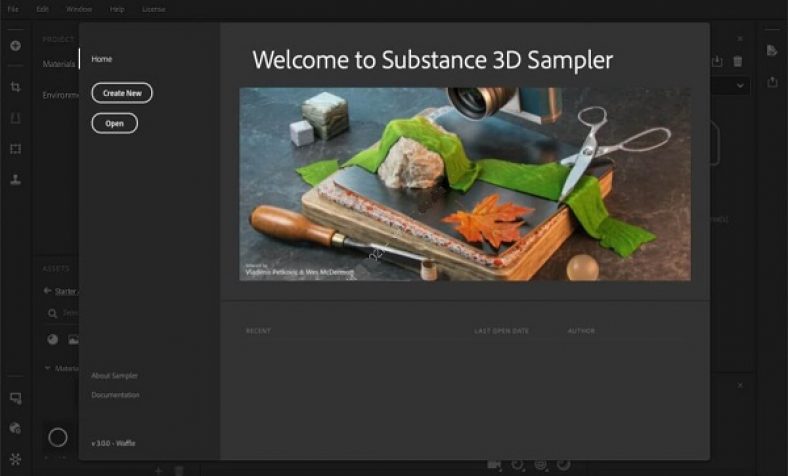This screenshot has width=788, height=476.
Task: Open the dropdown chevron in right panel
Action: 740,85
